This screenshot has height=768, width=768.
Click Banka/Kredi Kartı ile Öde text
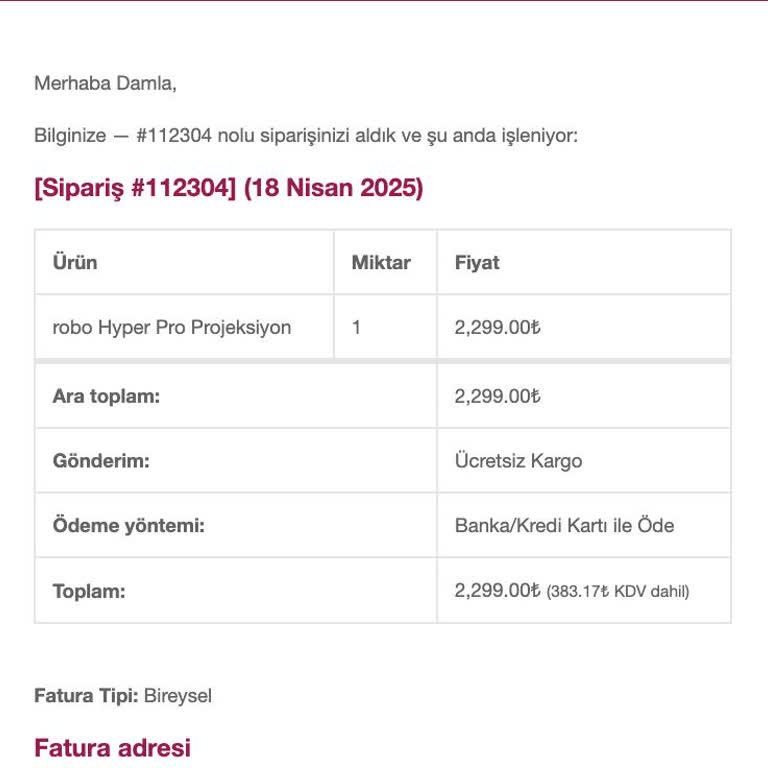tap(564, 525)
